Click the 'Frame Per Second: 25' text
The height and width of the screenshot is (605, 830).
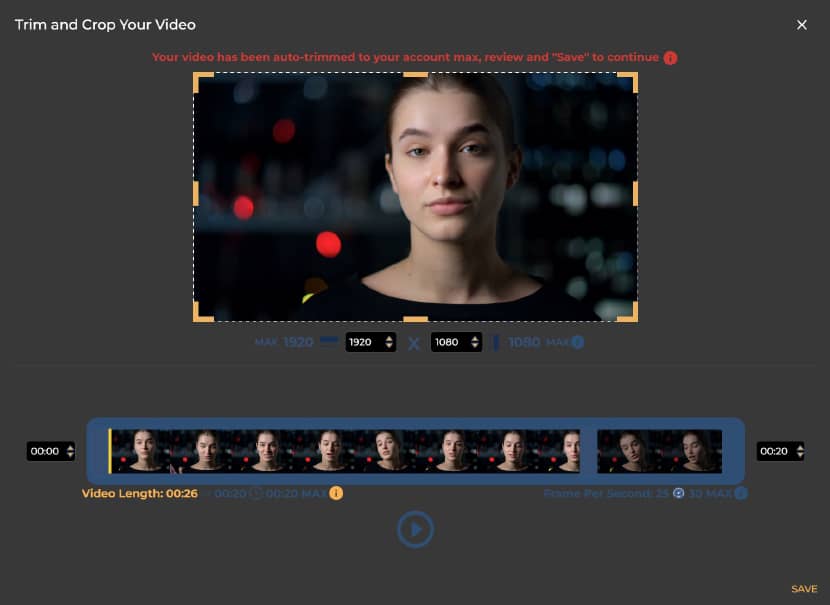point(607,493)
